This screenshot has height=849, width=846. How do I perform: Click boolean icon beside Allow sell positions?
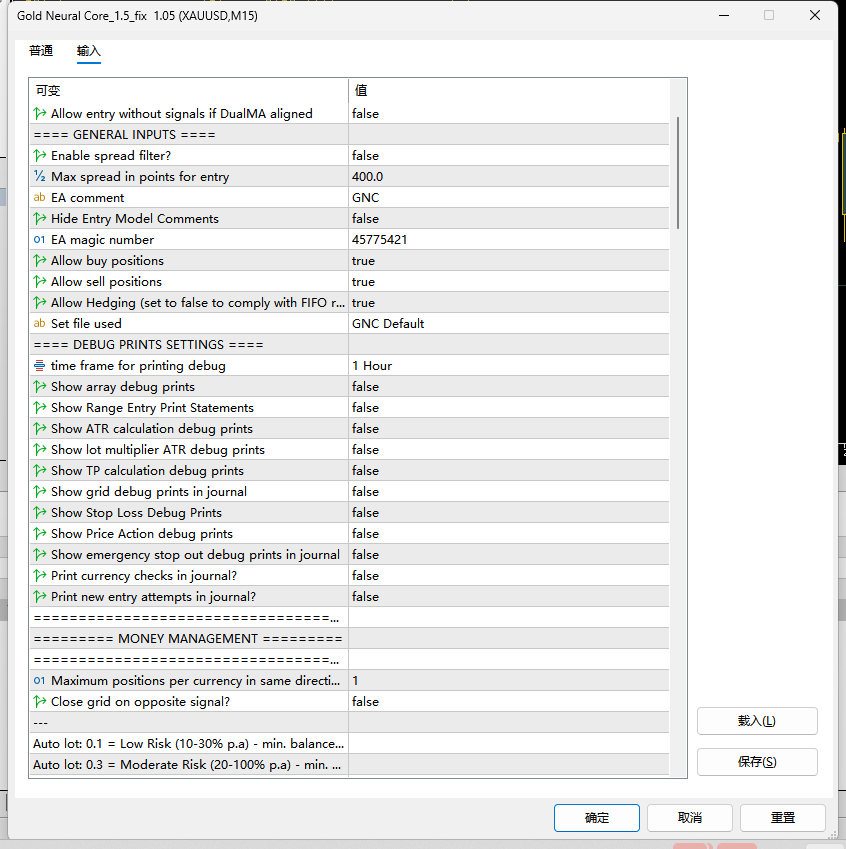click(x=40, y=282)
